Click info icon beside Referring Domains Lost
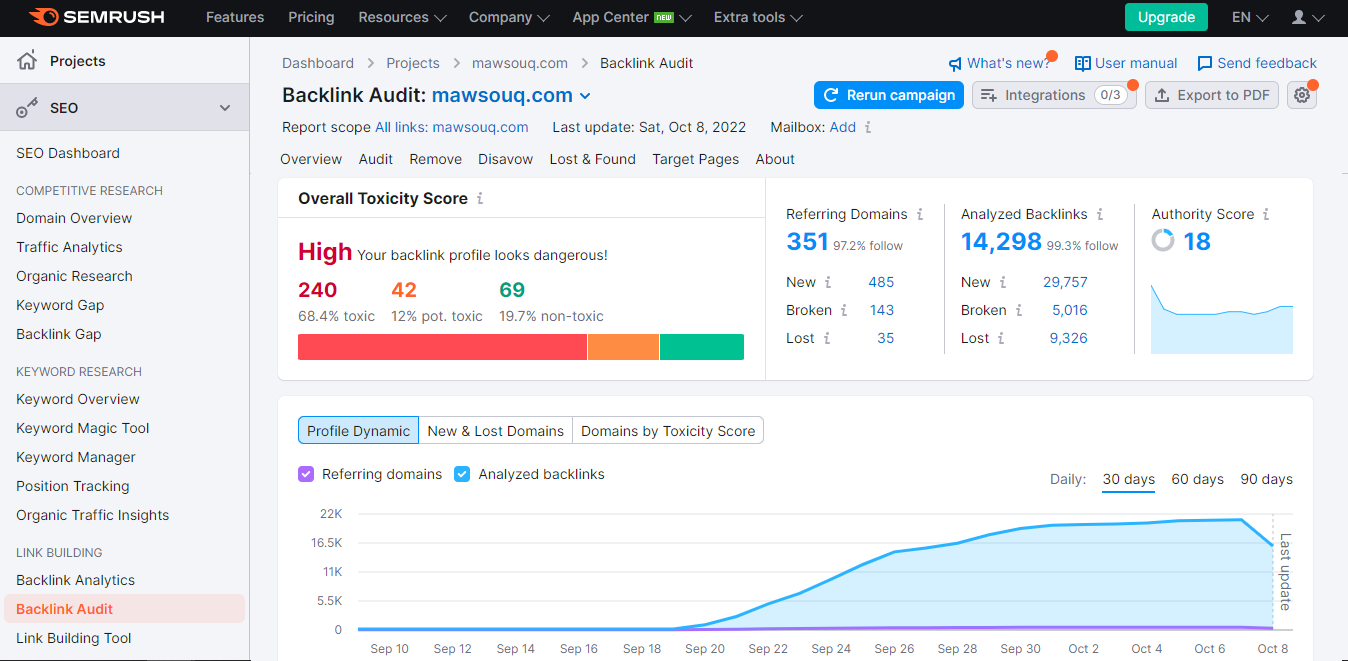Screen dimensions: 1348x661 827,339
